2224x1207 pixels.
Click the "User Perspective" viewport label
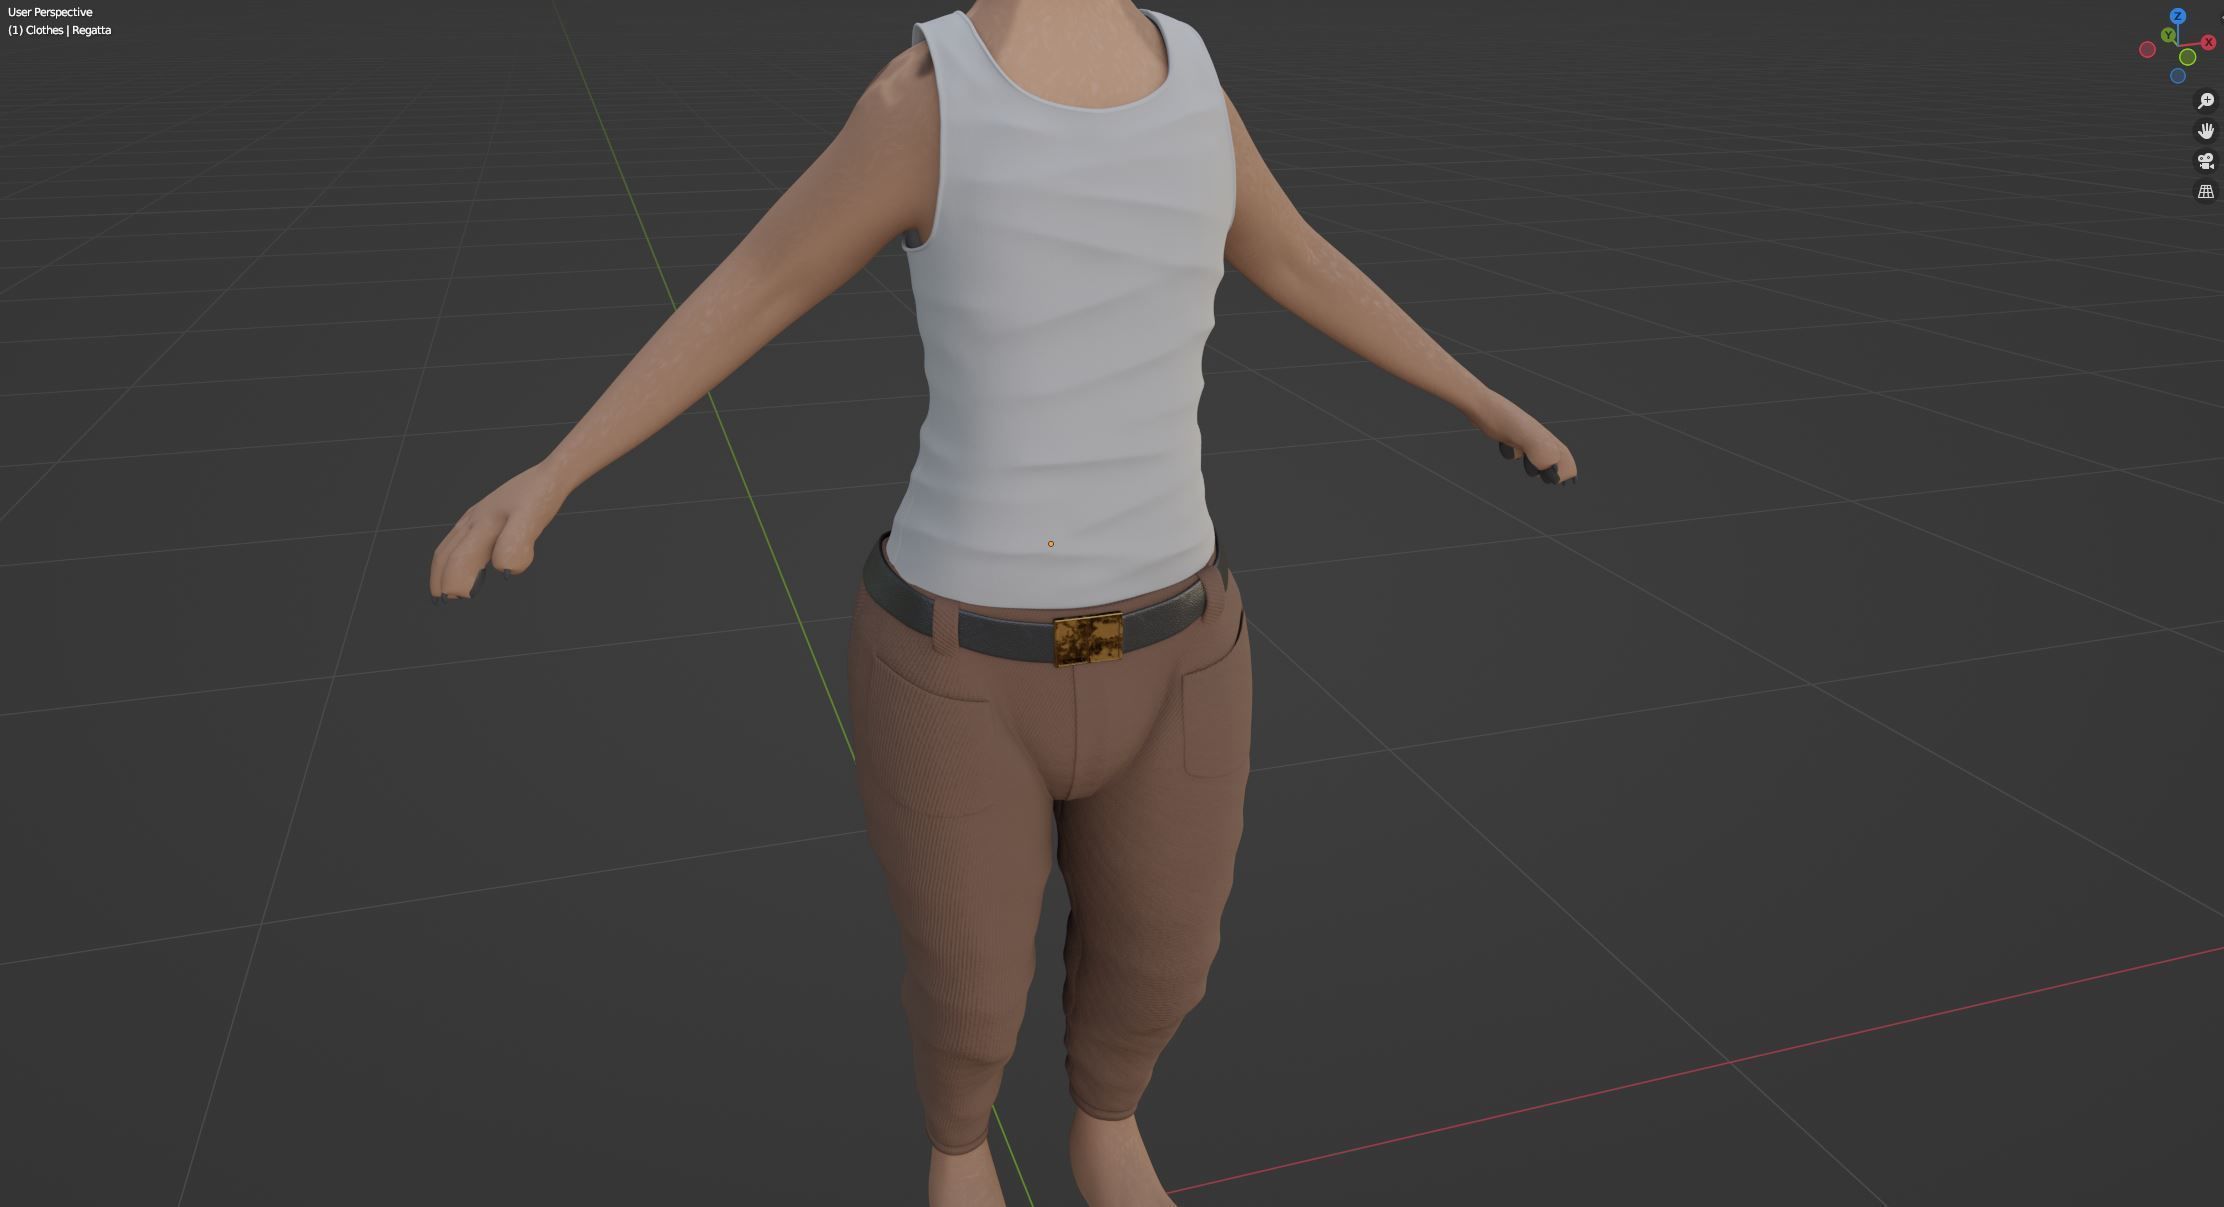click(50, 12)
